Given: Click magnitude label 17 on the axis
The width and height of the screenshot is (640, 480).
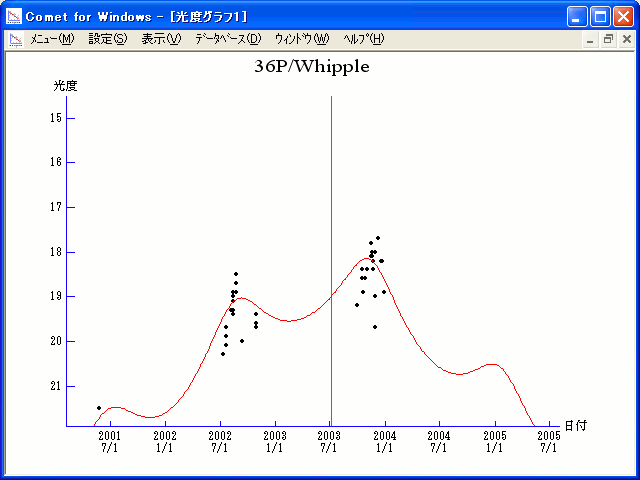Looking at the screenshot, I should pyautogui.click(x=56, y=207).
